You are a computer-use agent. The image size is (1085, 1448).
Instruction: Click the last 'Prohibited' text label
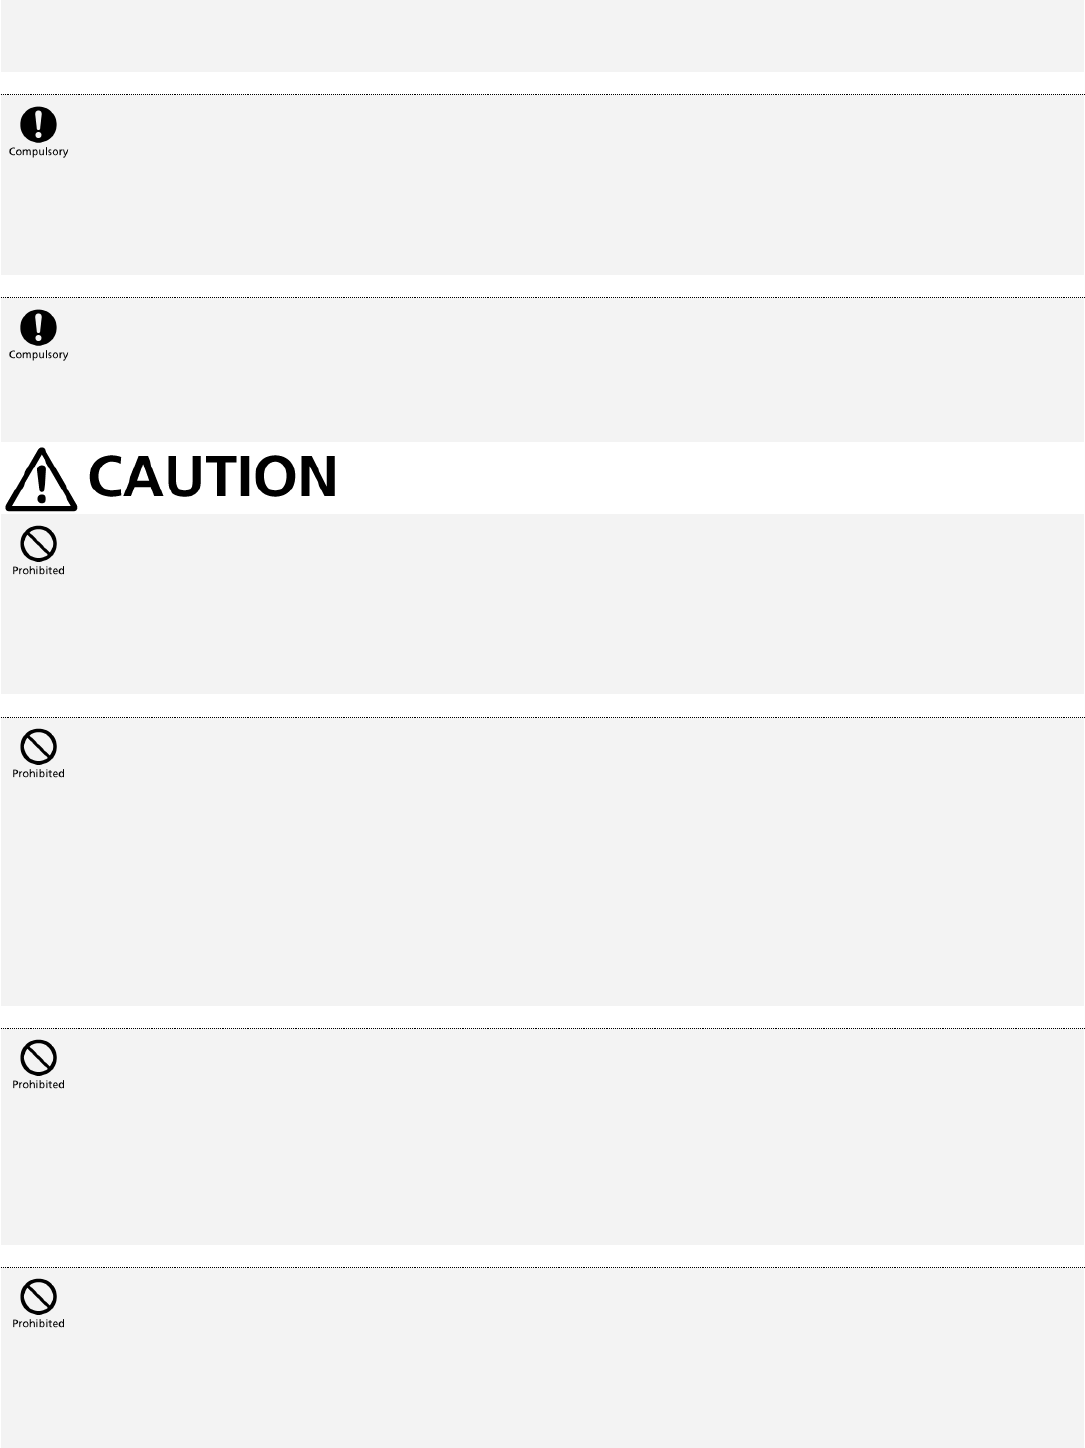point(38,1324)
